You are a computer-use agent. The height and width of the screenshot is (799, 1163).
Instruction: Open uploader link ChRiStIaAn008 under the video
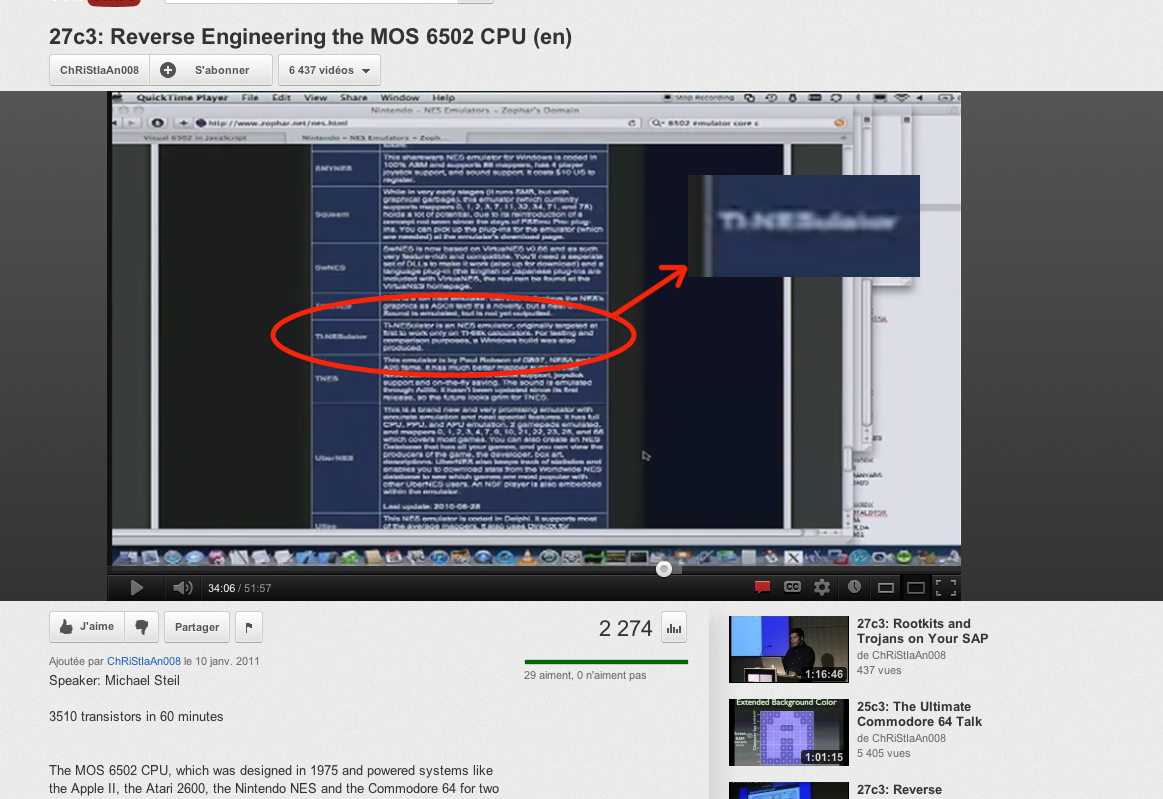coord(144,661)
